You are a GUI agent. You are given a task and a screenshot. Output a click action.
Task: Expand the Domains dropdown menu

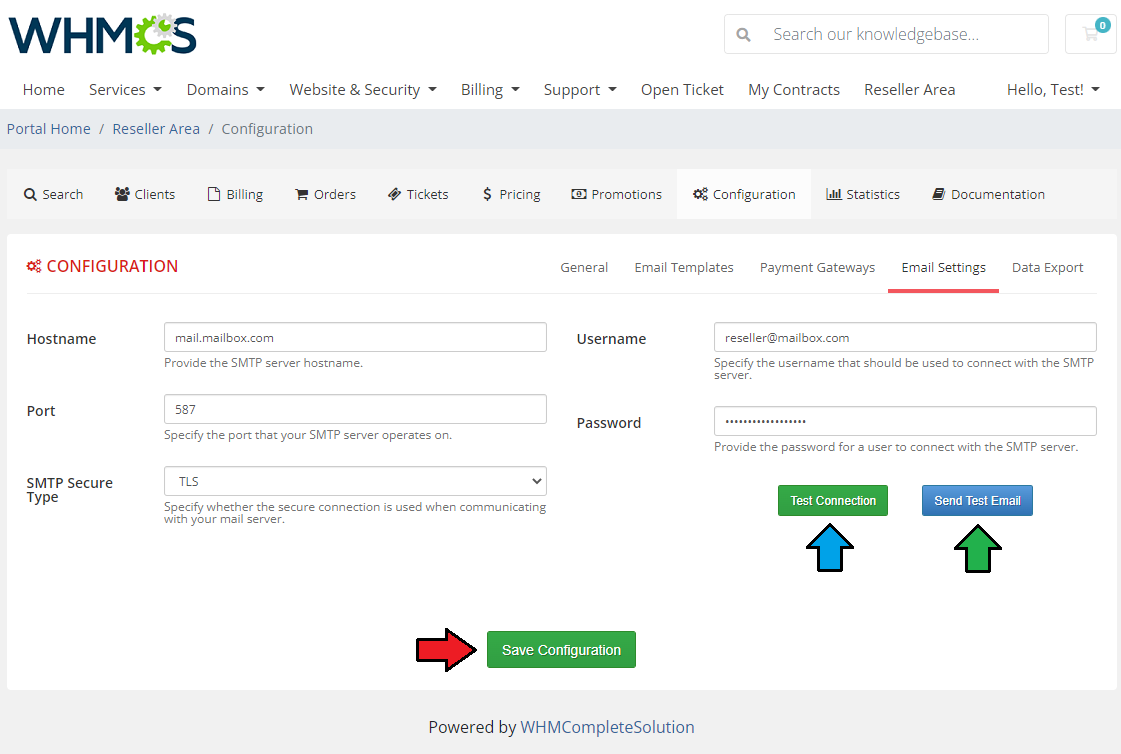coord(225,90)
